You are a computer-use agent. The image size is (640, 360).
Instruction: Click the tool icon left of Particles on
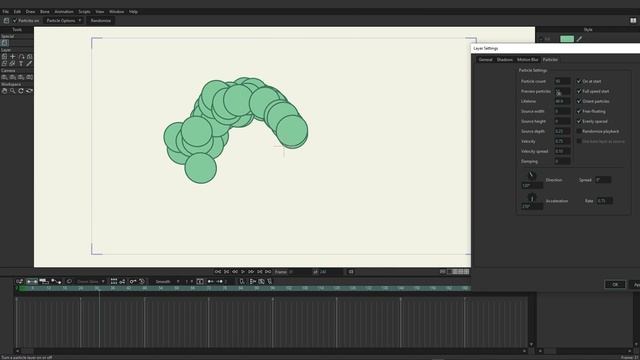6,20
